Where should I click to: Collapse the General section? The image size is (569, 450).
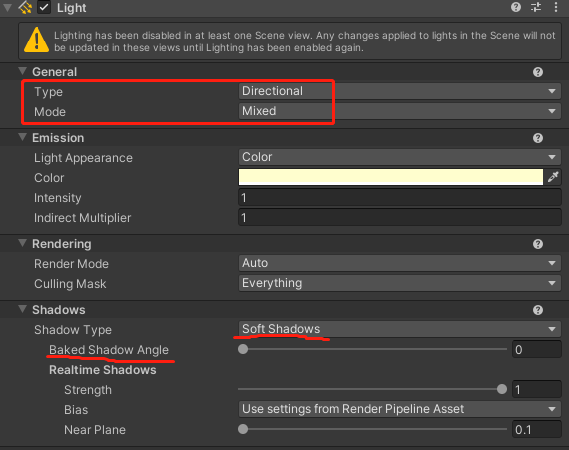pyautogui.click(x=22, y=71)
